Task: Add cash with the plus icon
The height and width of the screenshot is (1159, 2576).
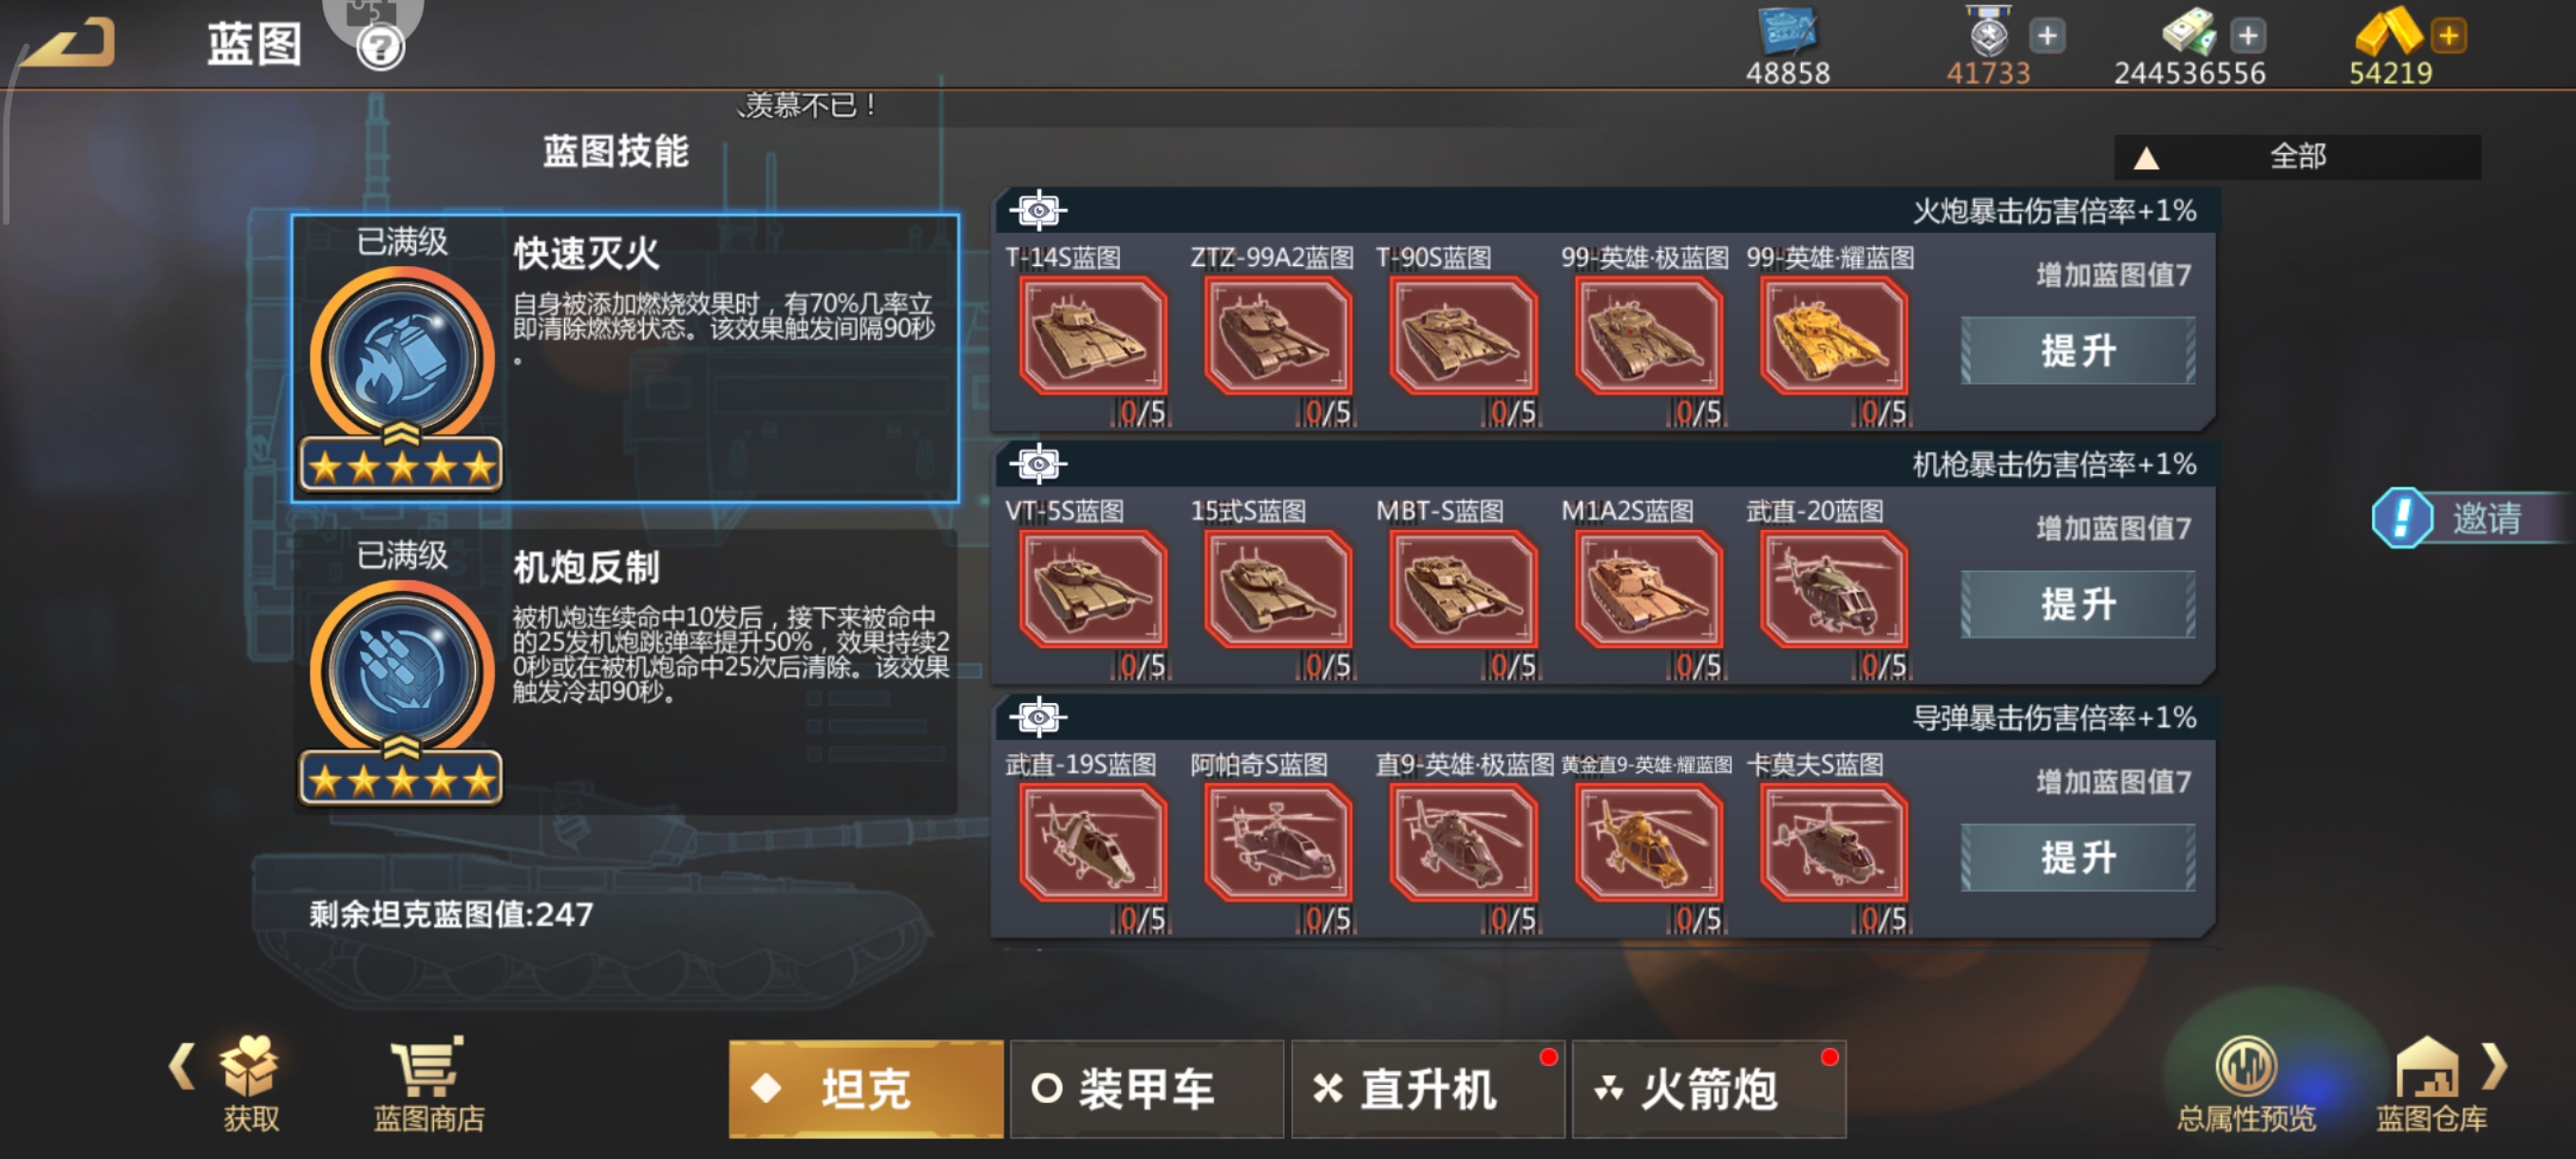Action: pos(2248,36)
